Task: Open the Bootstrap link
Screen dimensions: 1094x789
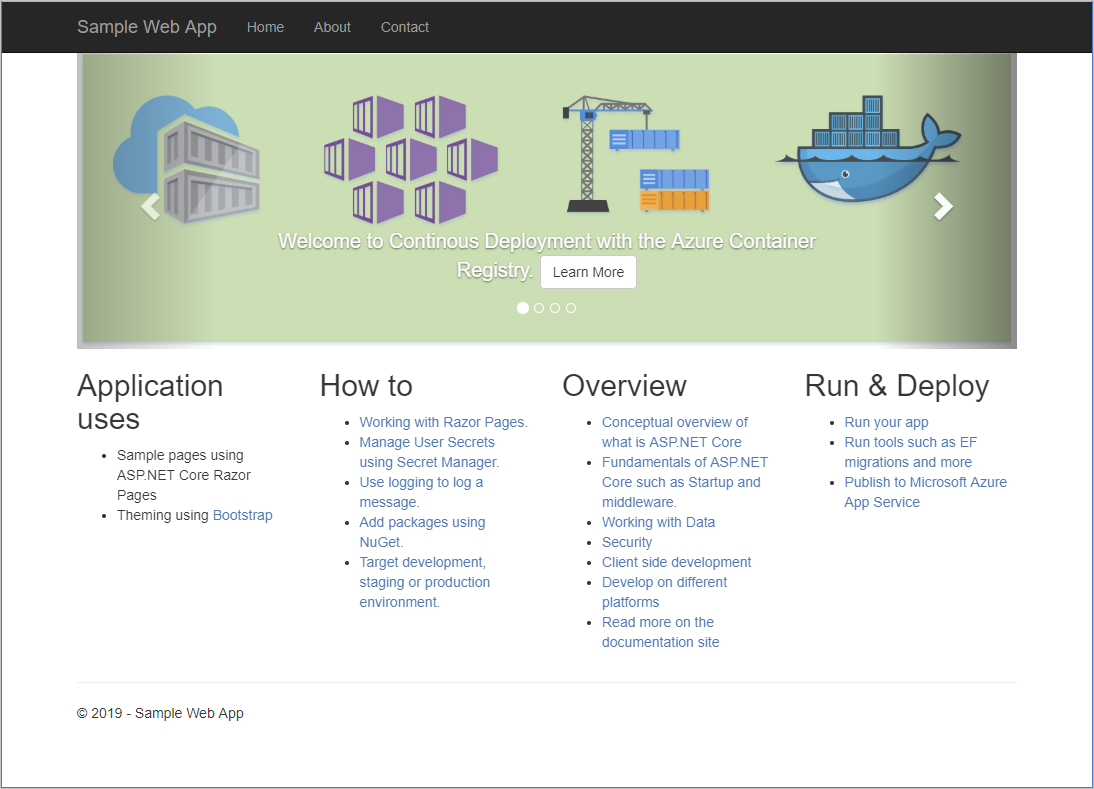Action: pyautogui.click(x=243, y=515)
